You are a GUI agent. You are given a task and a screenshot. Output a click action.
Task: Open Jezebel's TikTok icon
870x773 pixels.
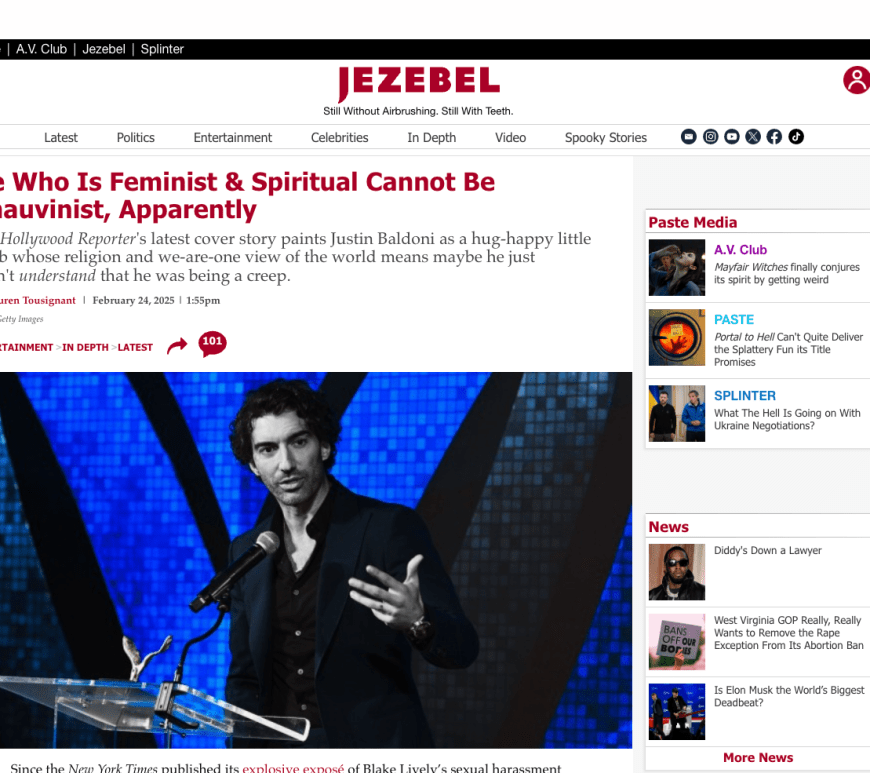coord(796,137)
